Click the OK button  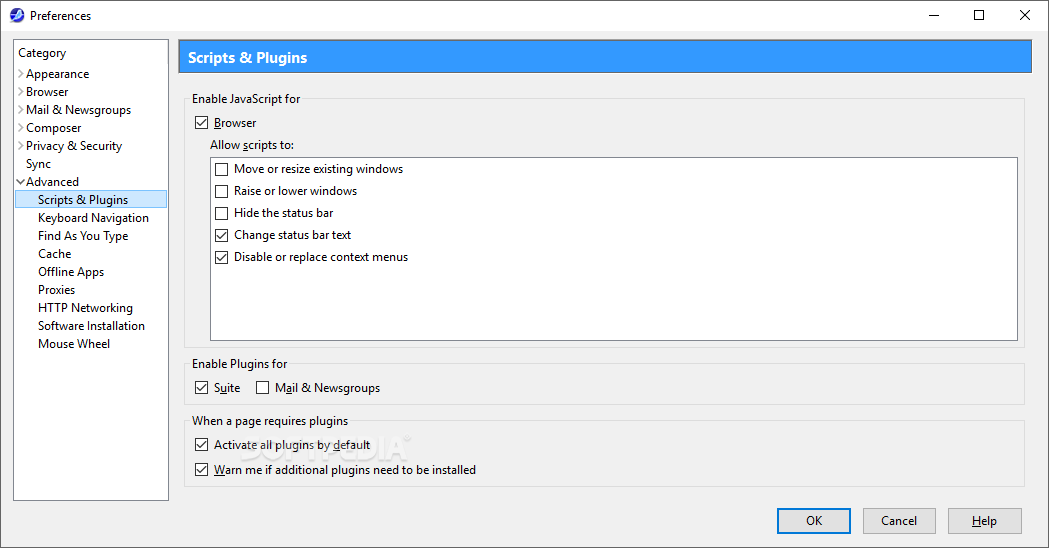[x=814, y=521]
